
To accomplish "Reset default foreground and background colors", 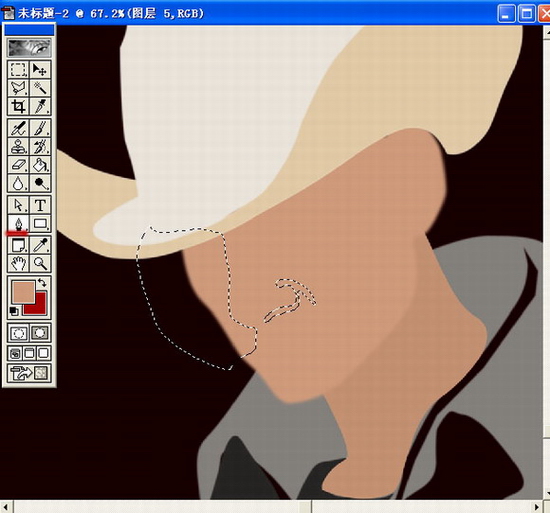I will 14,311.
